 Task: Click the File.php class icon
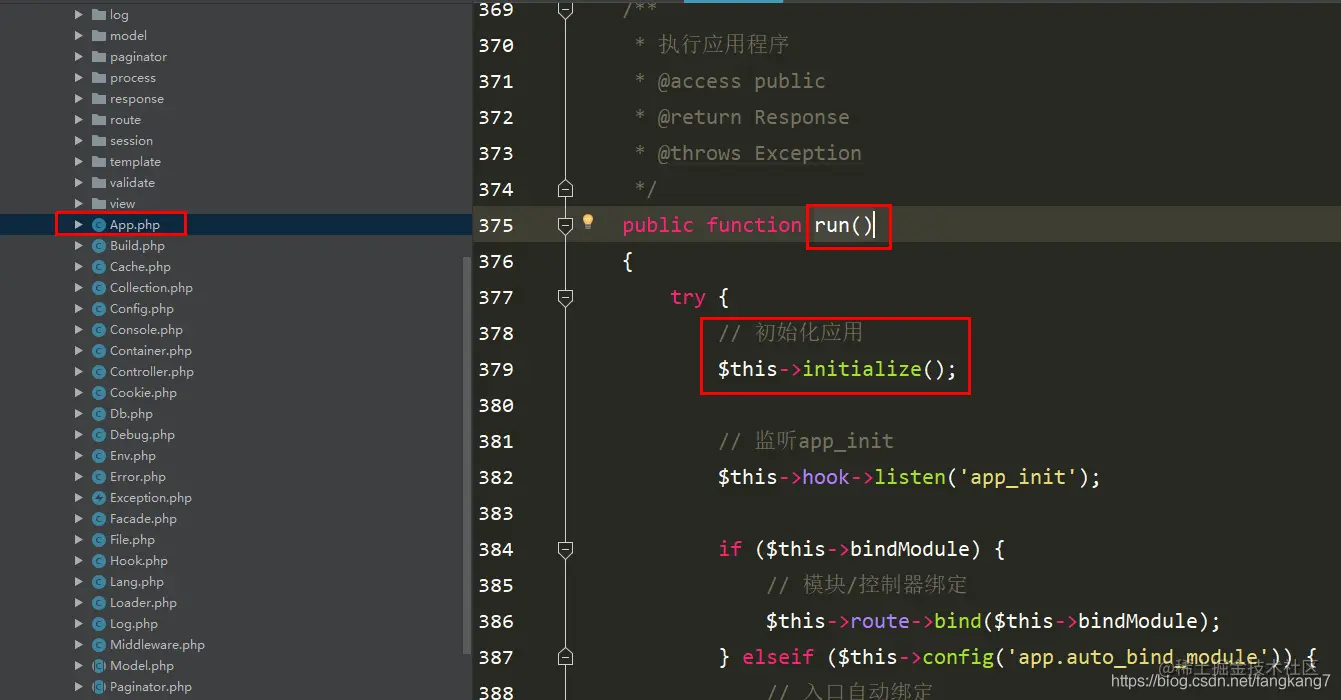[99, 540]
